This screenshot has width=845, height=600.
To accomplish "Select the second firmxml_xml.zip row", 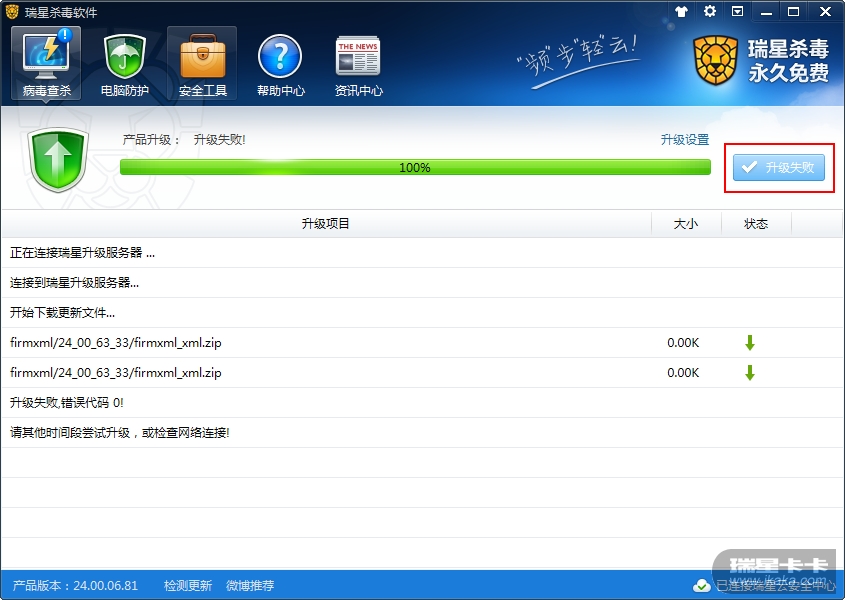I will pos(422,373).
